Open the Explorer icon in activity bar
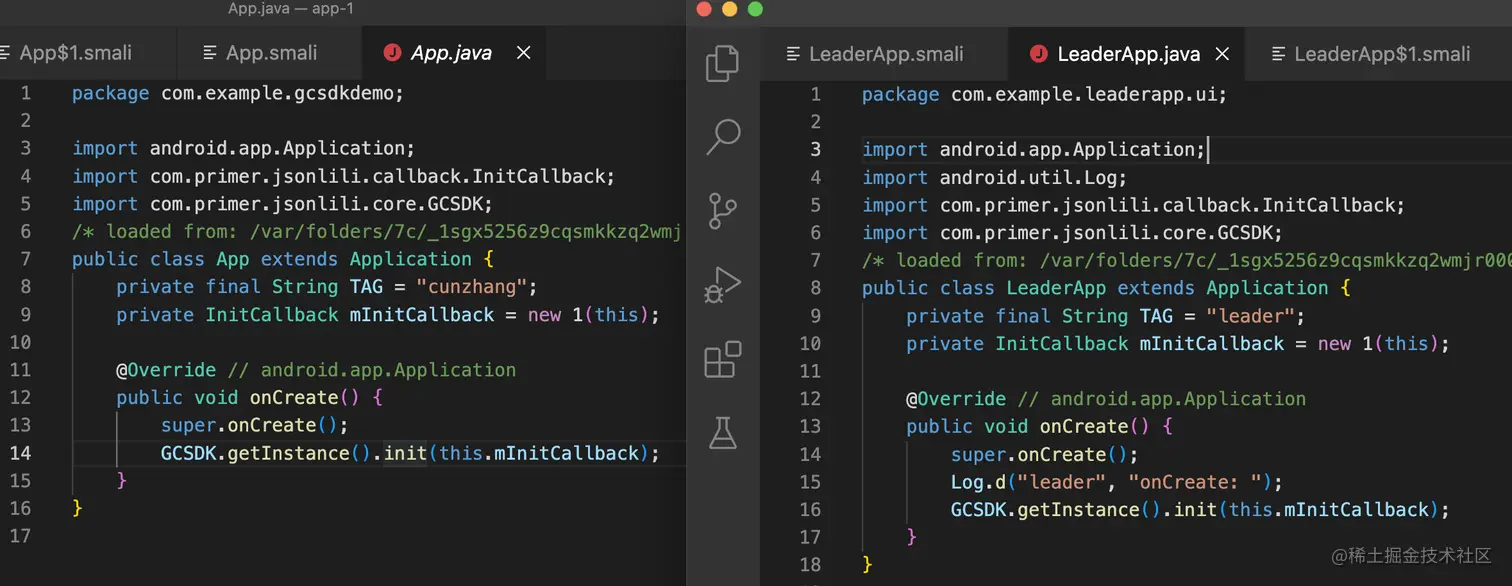 [722, 63]
